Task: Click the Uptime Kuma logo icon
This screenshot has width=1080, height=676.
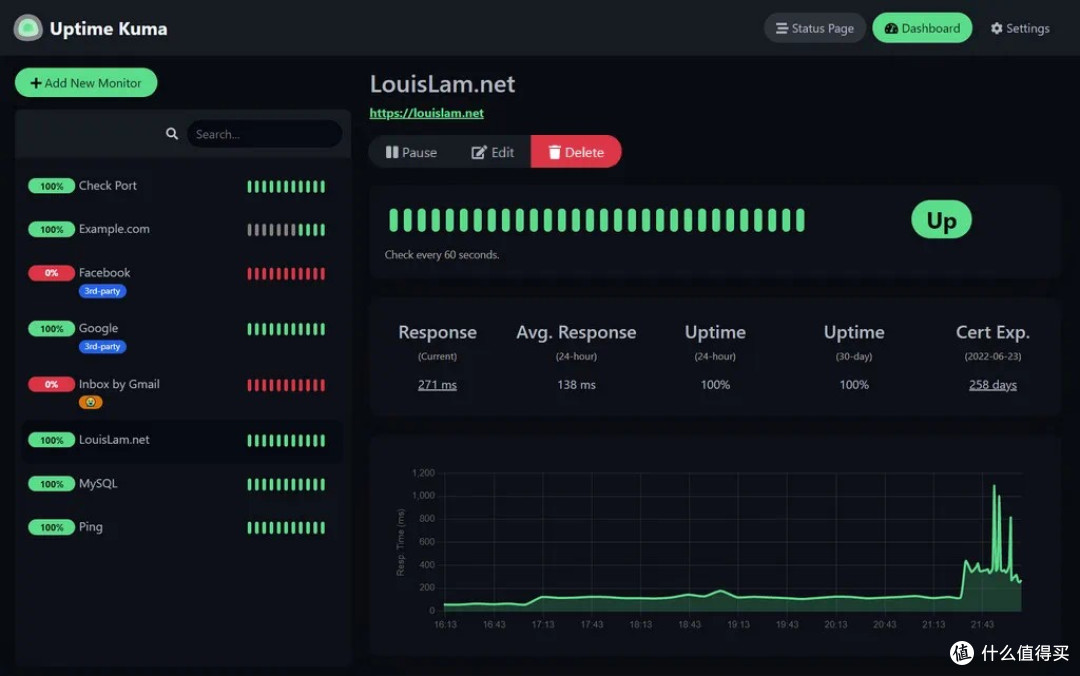Action: tap(28, 28)
